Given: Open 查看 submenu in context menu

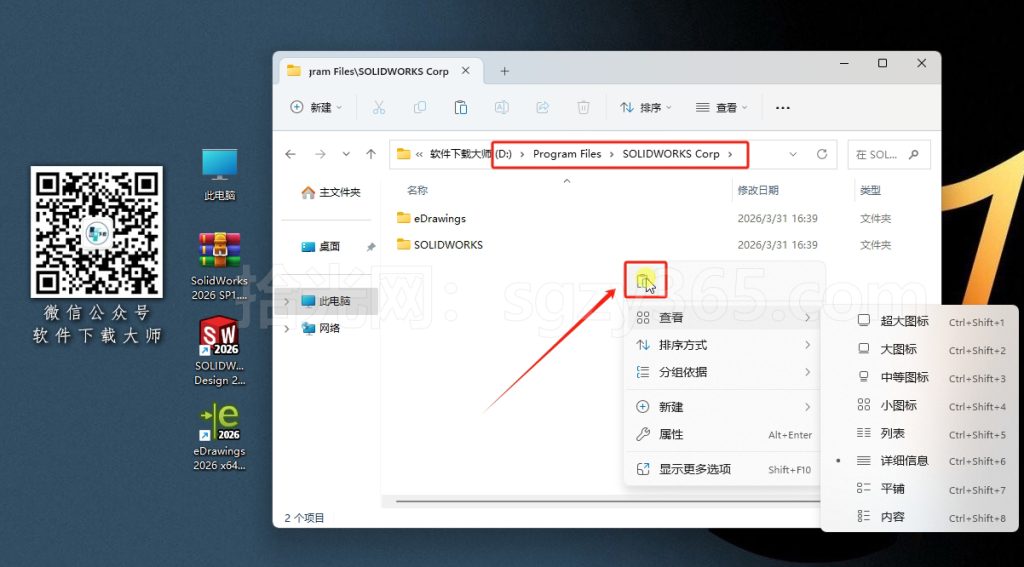Looking at the screenshot, I should tap(724, 317).
